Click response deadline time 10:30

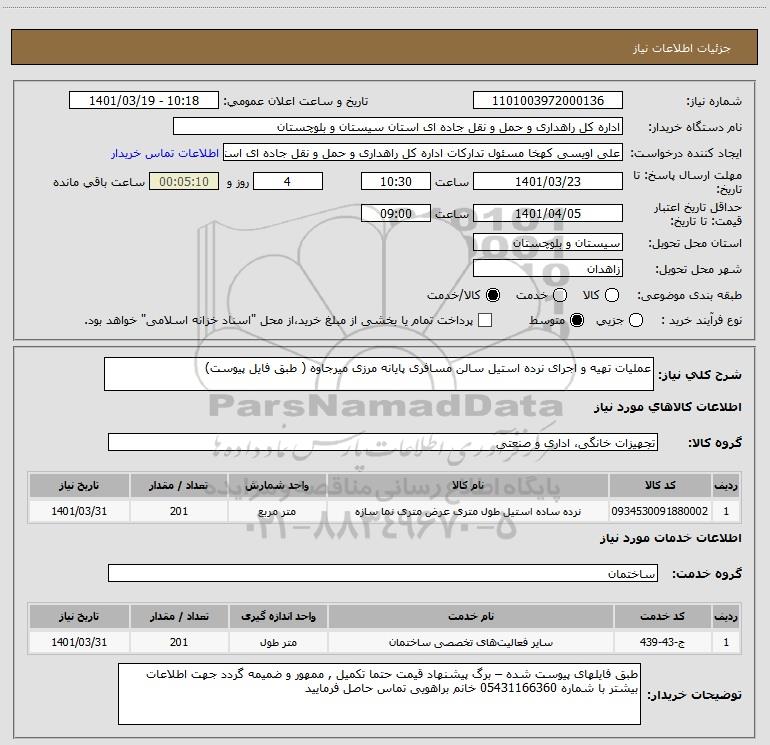(x=396, y=181)
